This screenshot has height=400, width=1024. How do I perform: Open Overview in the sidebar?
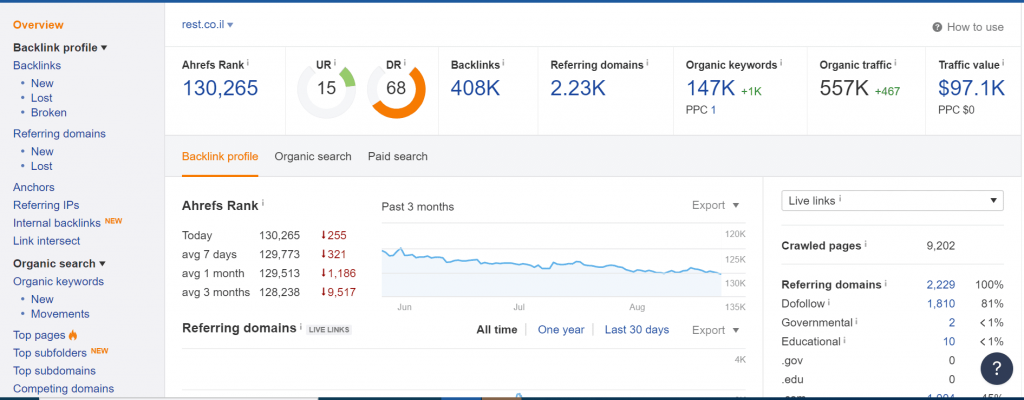(x=39, y=25)
